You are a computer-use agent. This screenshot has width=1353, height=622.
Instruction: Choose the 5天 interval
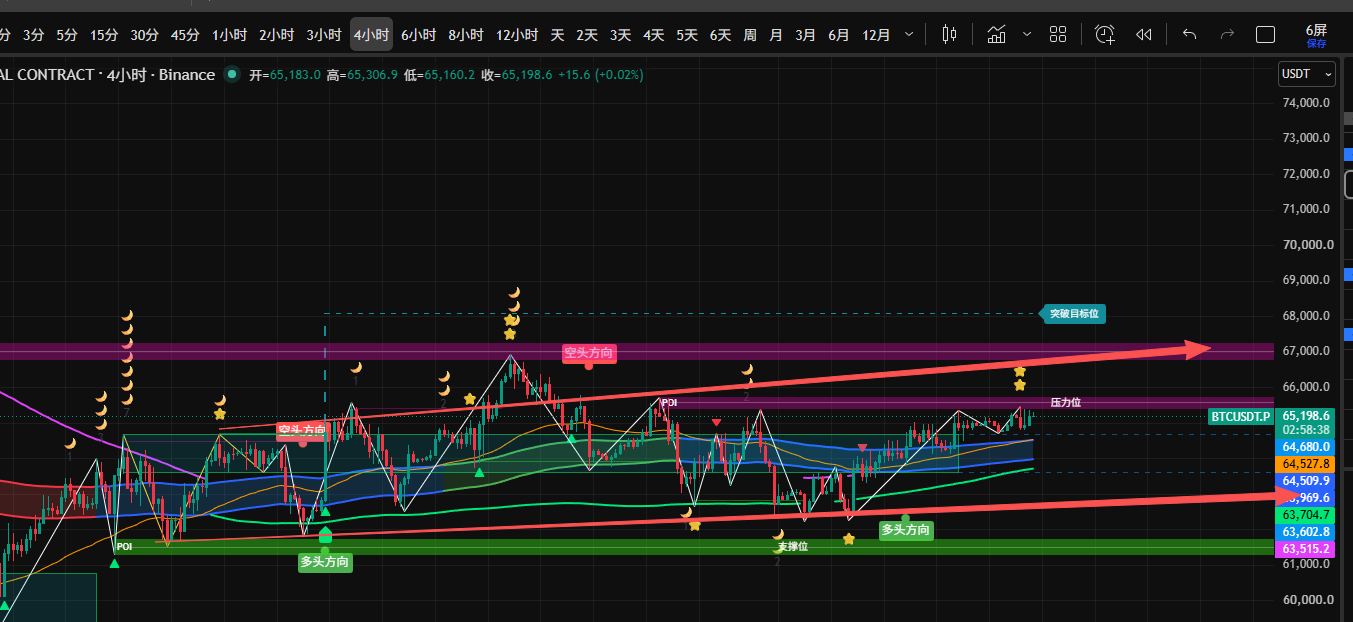click(x=687, y=34)
